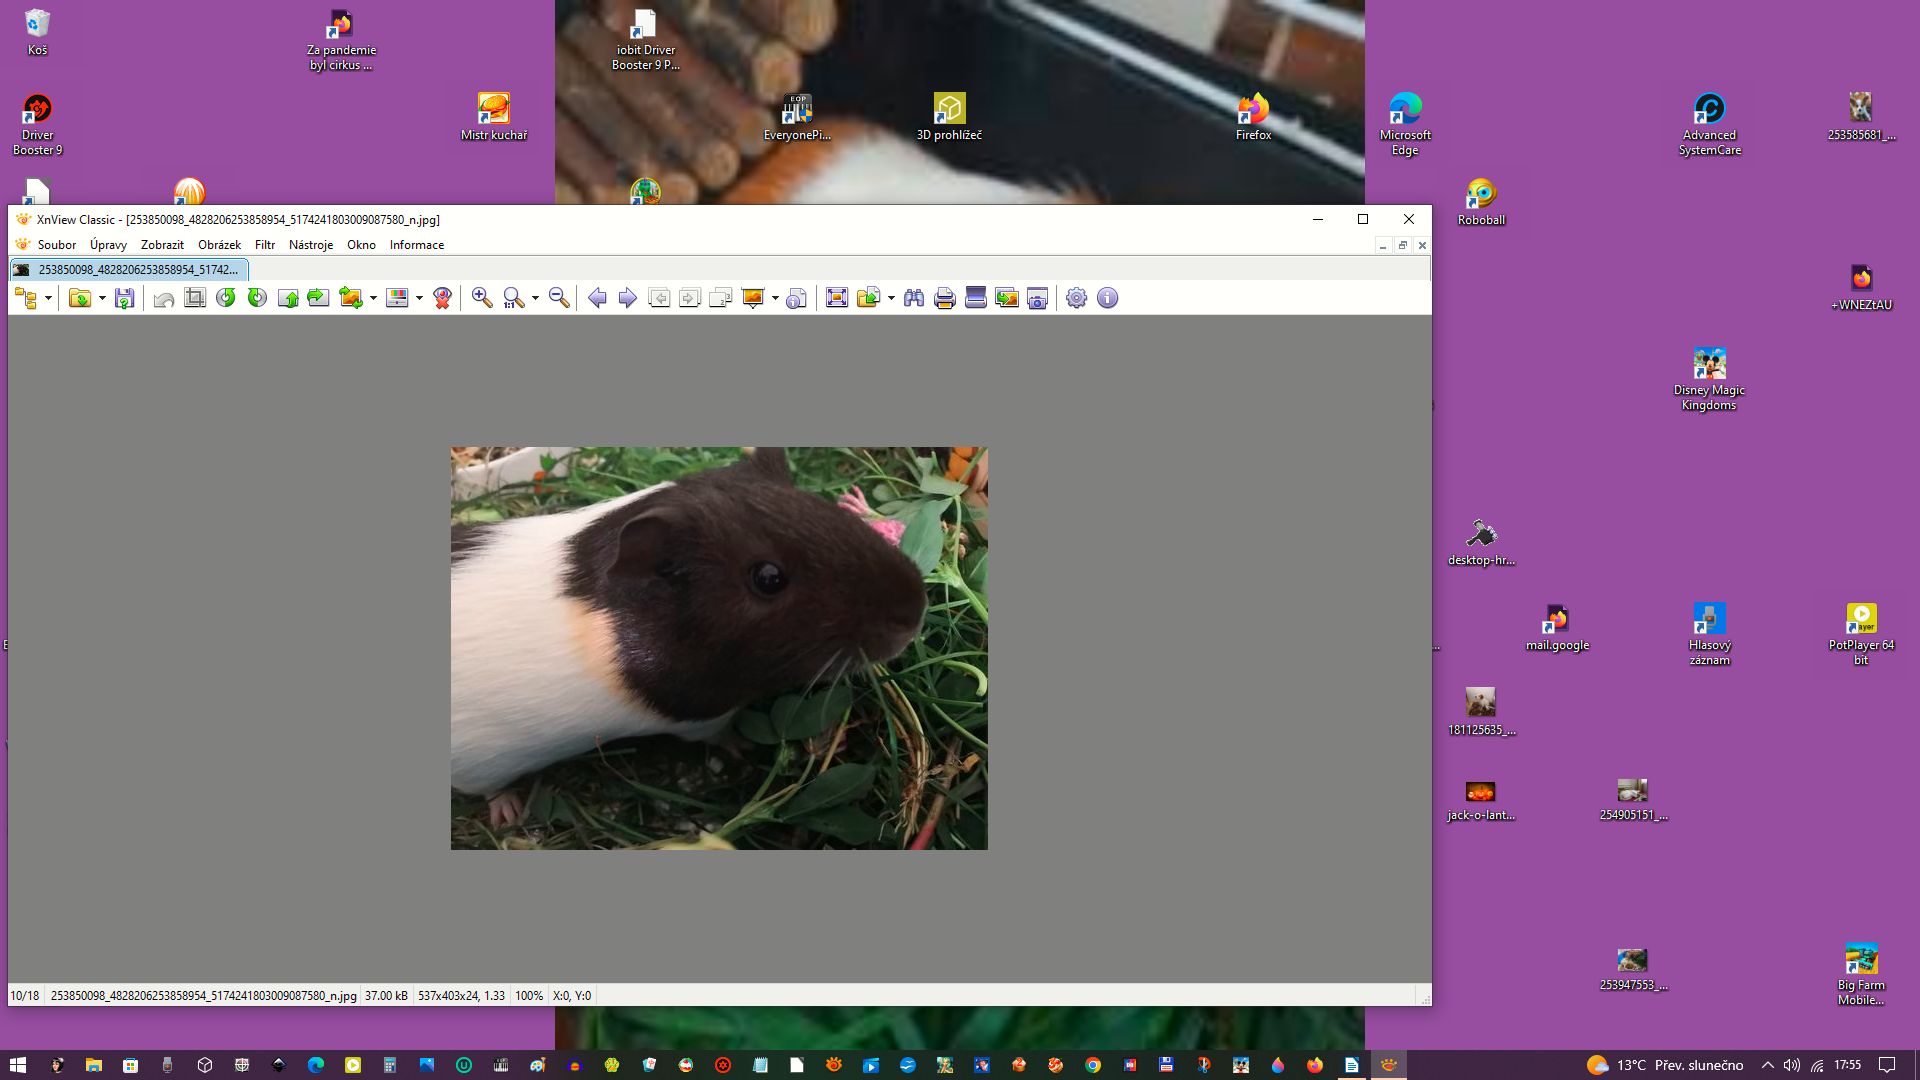Click the Open file folder icon in XnView
The height and width of the screenshot is (1080, 1920).
point(80,298)
